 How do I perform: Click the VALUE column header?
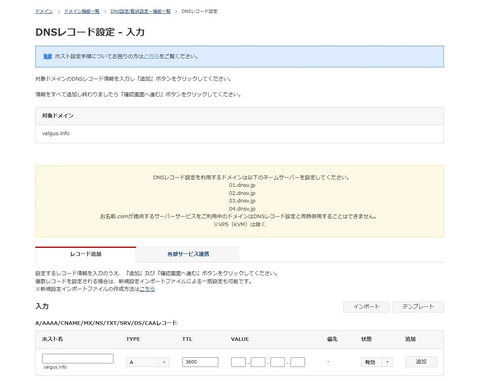tap(240, 339)
